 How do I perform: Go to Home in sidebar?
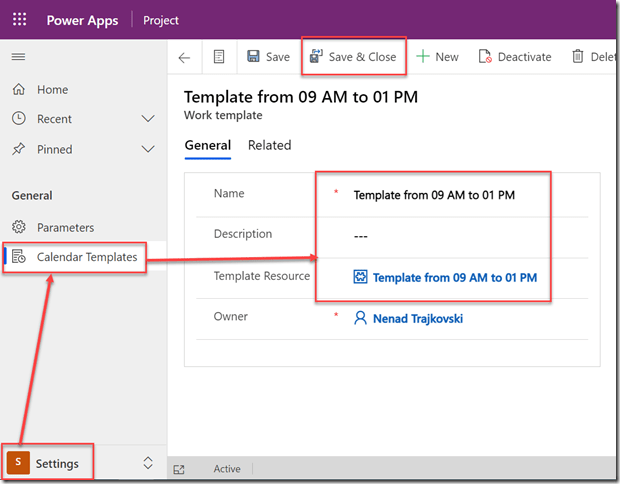(x=52, y=89)
